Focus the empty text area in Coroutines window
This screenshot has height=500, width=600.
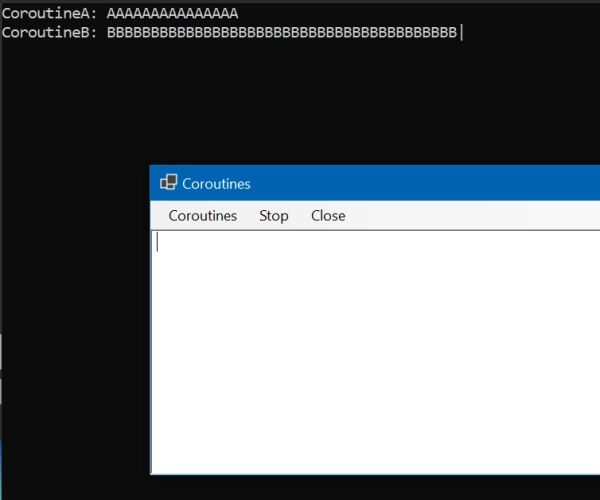[376, 352]
